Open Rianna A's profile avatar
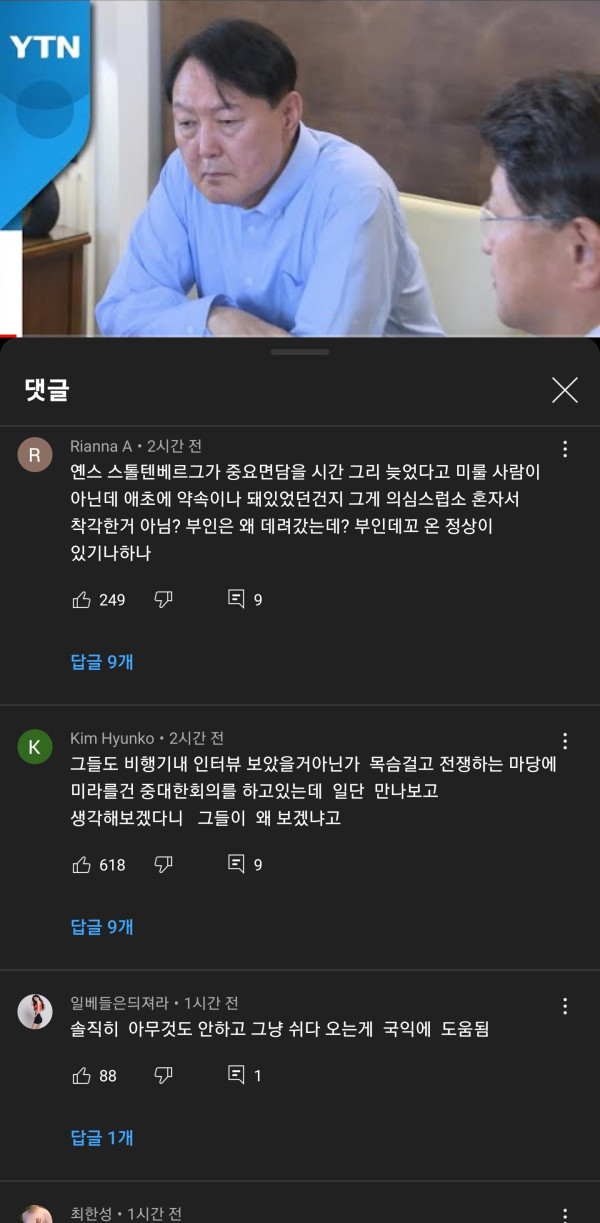 click(35, 455)
